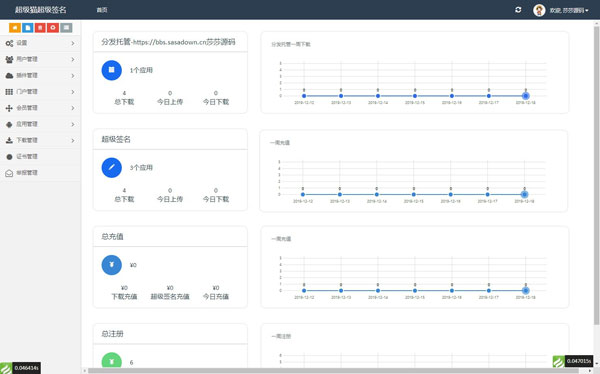The width and height of the screenshot is (600, 374).
Task: Click the user avatar picture
Action: (x=539, y=10)
